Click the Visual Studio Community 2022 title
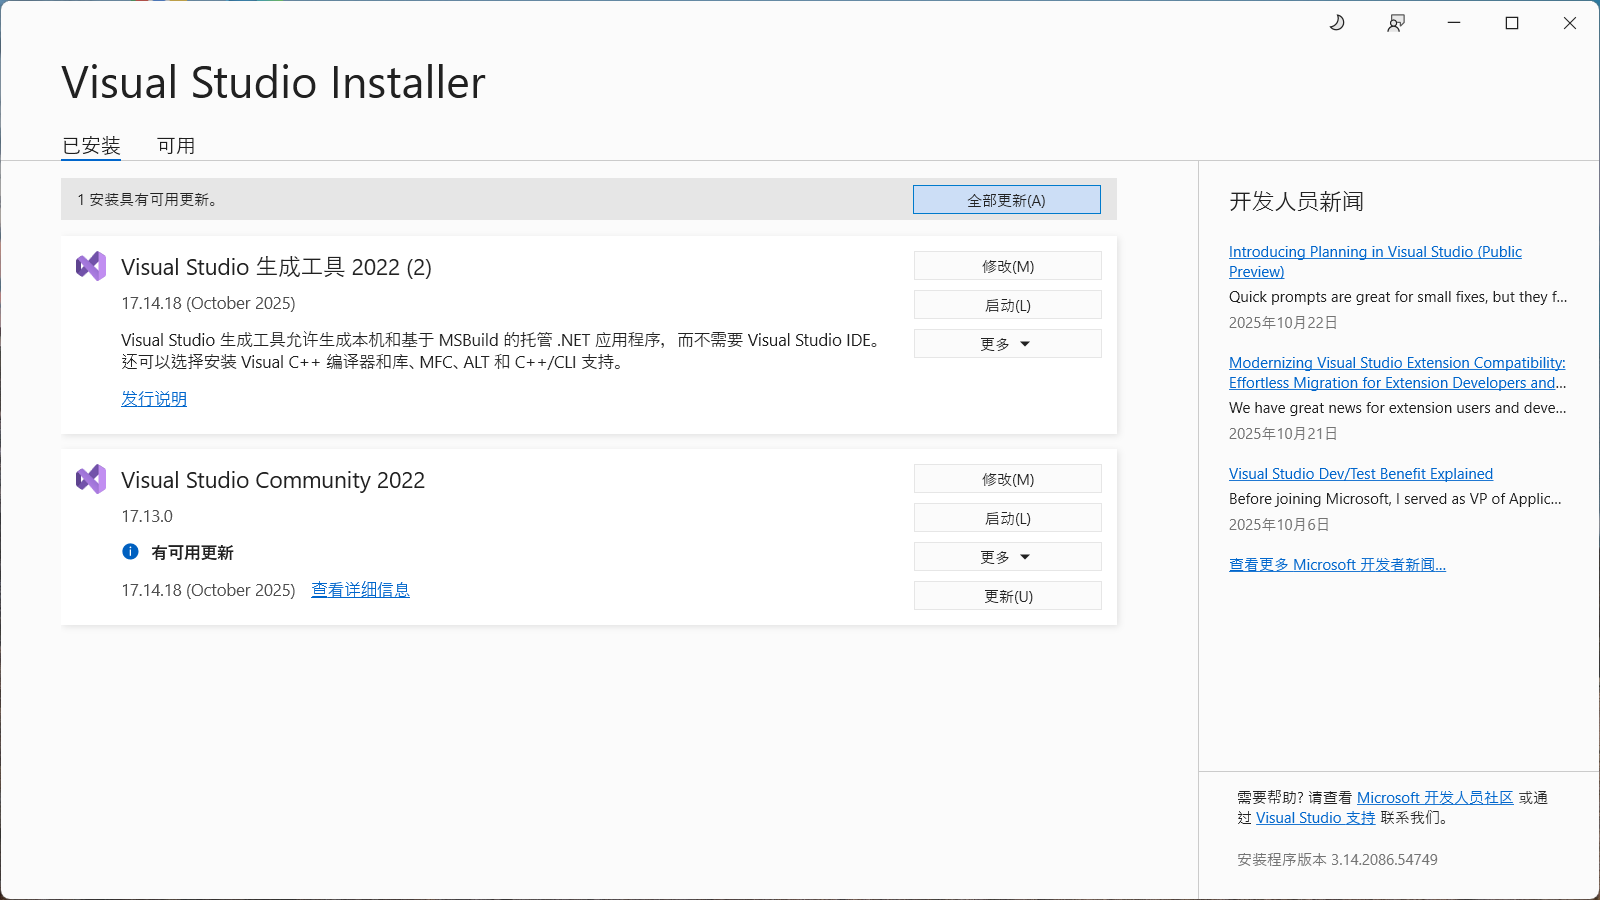This screenshot has width=1600, height=900. (x=273, y=480)
